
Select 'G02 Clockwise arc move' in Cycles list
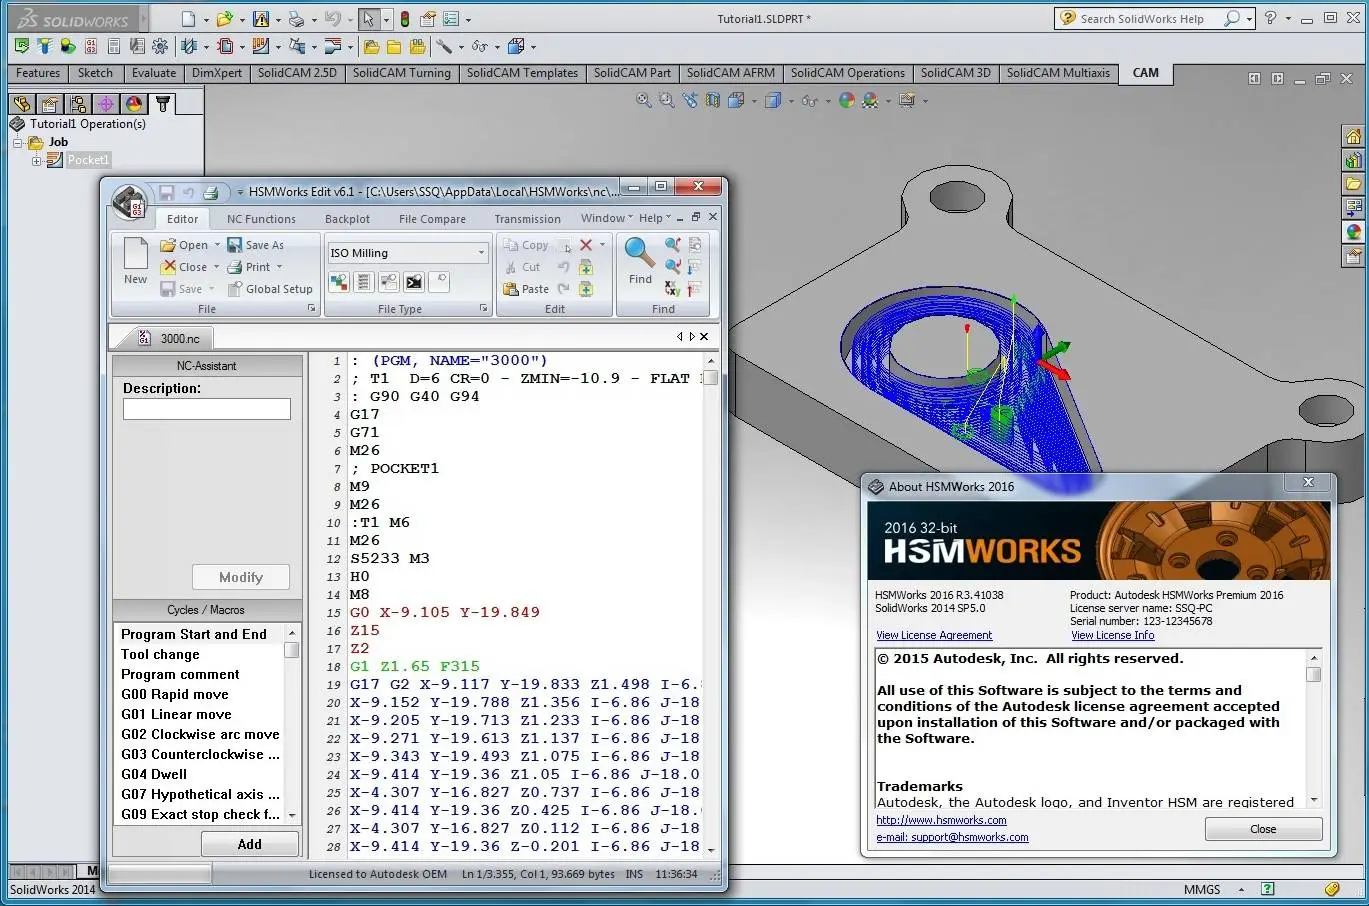tap(200, 734)
